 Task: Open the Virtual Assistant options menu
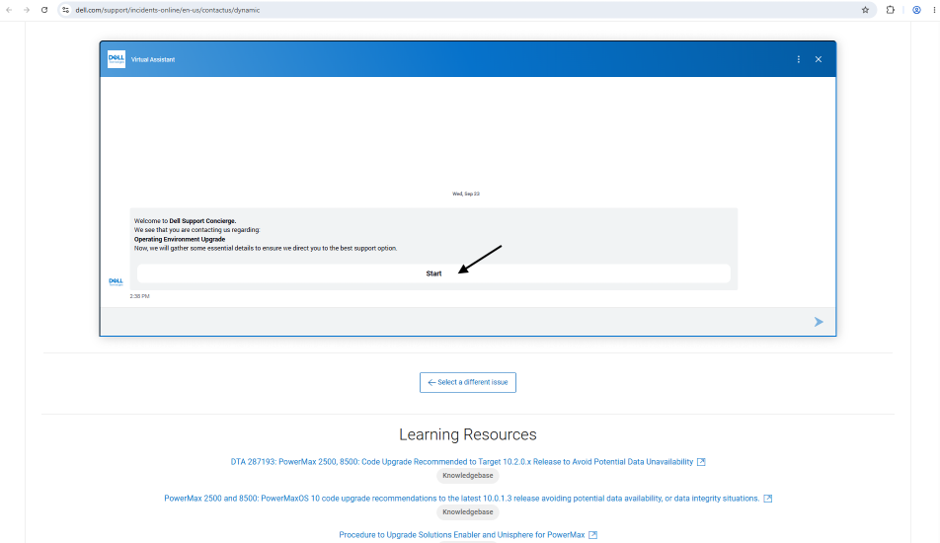(x=799, y=59)
